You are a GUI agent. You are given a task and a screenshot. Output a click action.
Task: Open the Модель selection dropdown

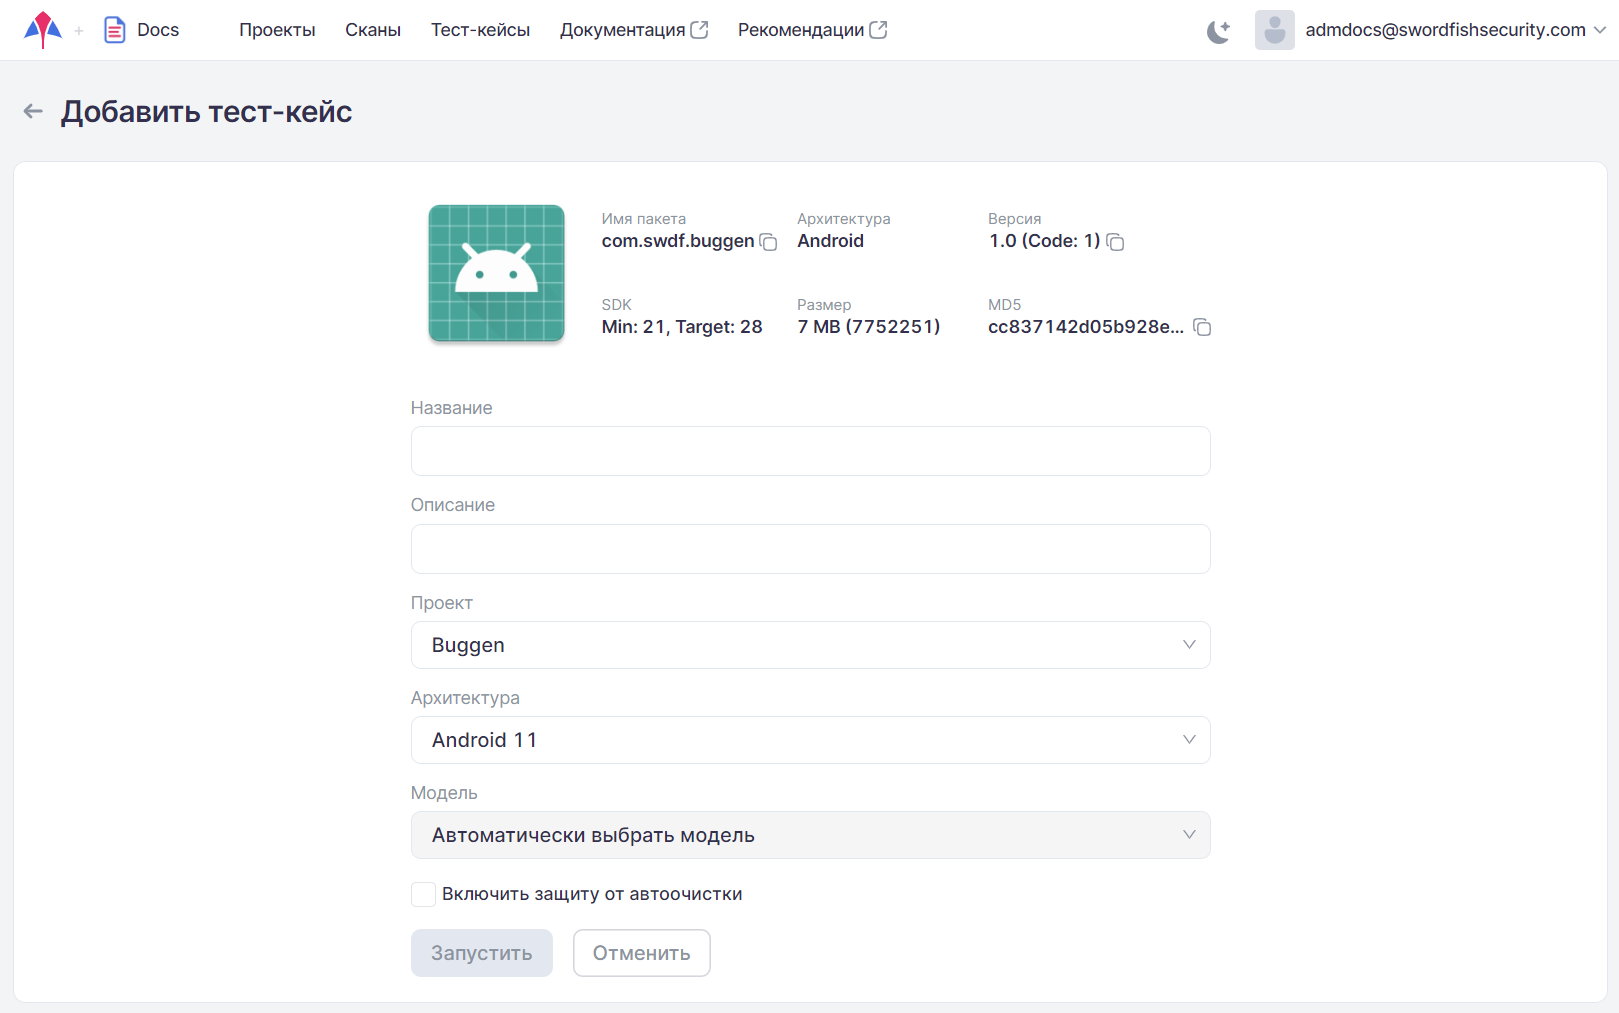(x=810, y=835)
